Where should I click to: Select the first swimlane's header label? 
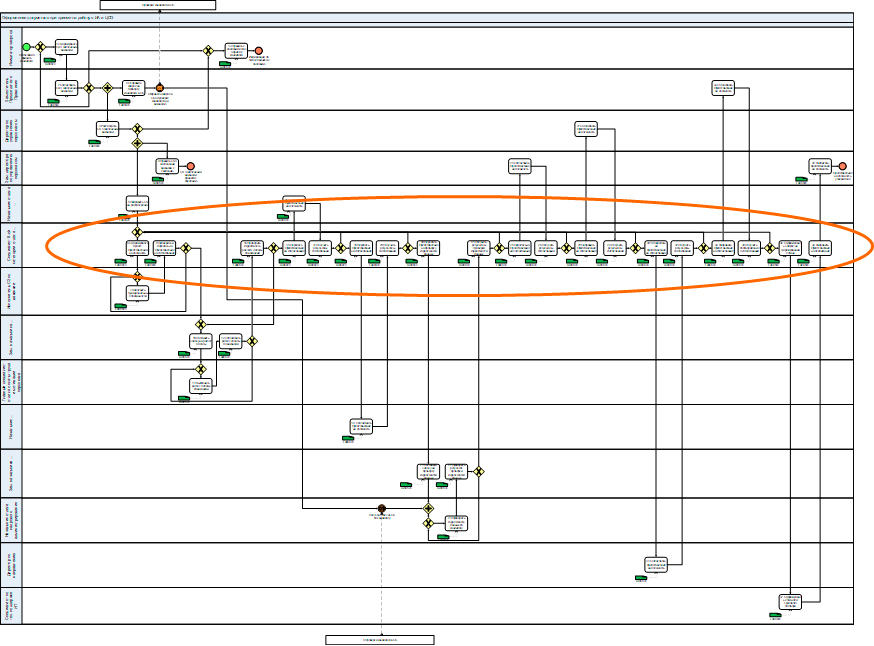tap(11, 47)
